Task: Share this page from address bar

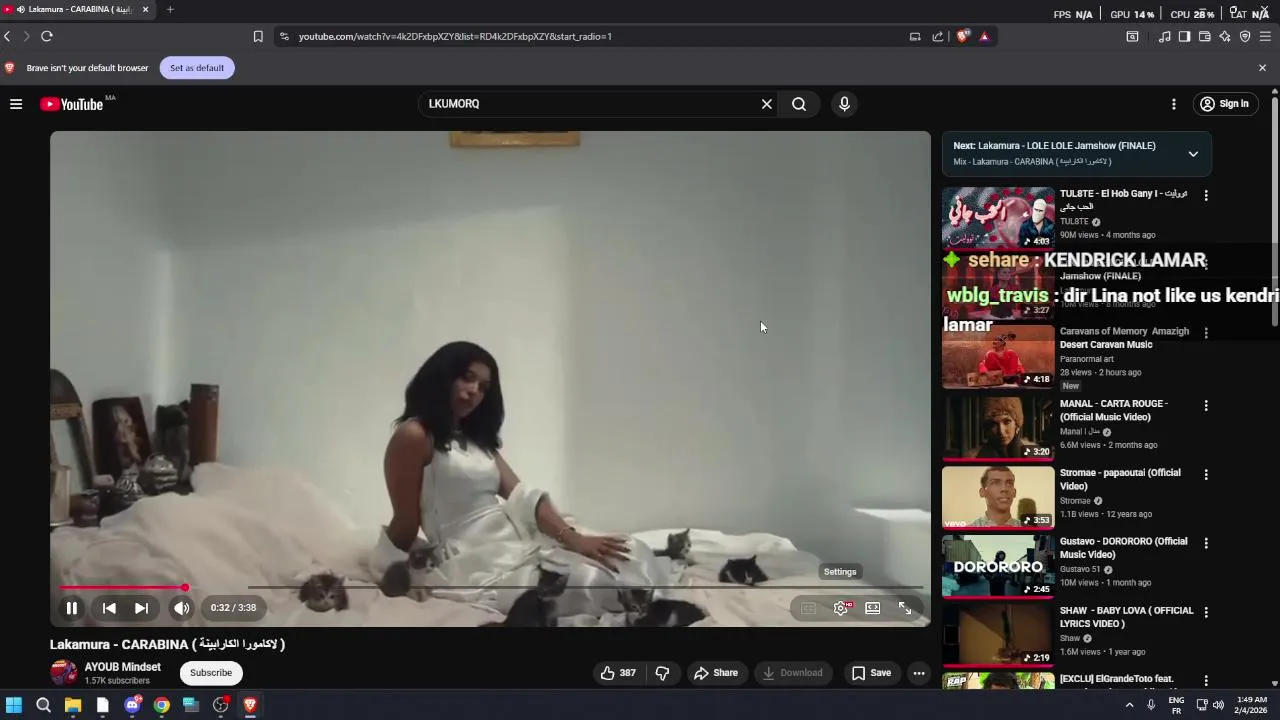Action: (x=938, y=36)
